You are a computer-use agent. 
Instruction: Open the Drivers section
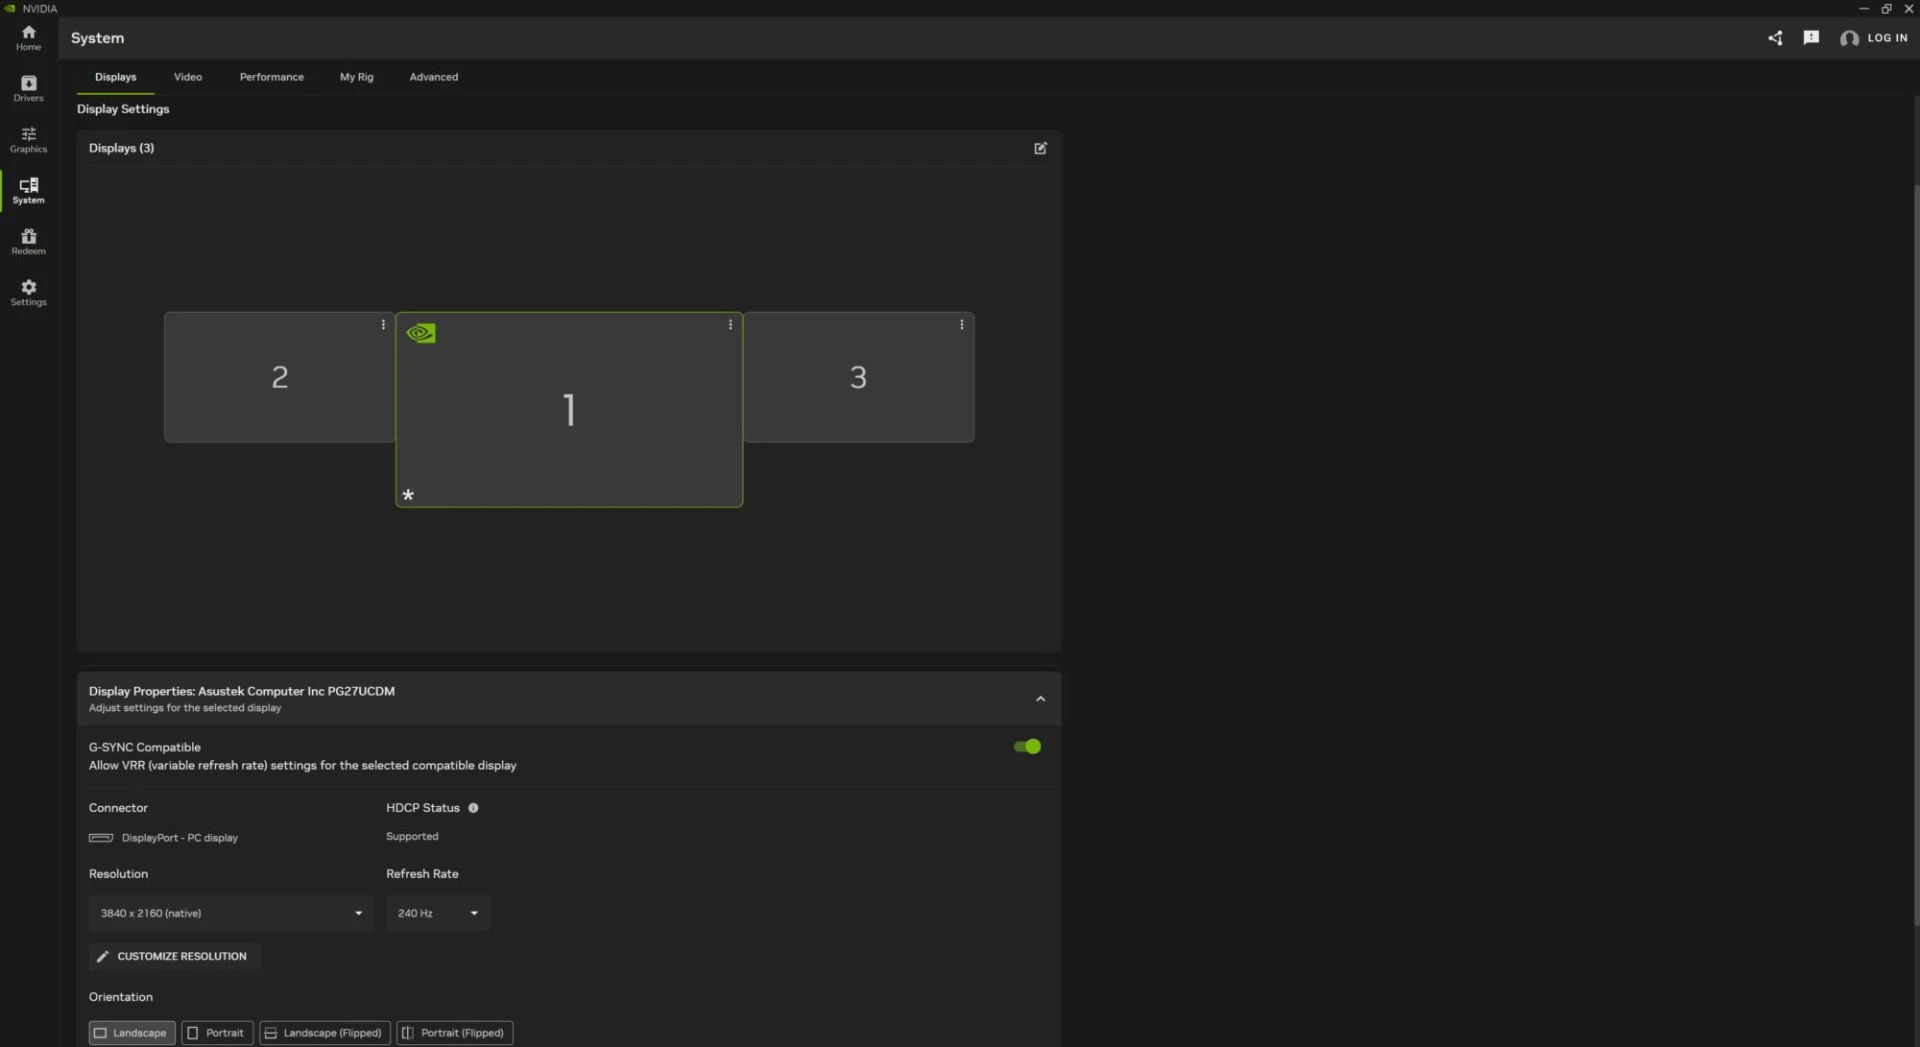(x=28, y=89)
